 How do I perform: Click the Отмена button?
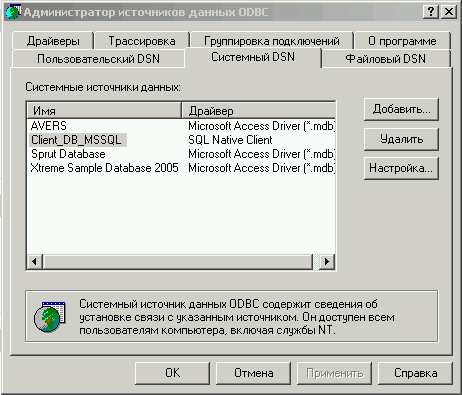point(254,373)
